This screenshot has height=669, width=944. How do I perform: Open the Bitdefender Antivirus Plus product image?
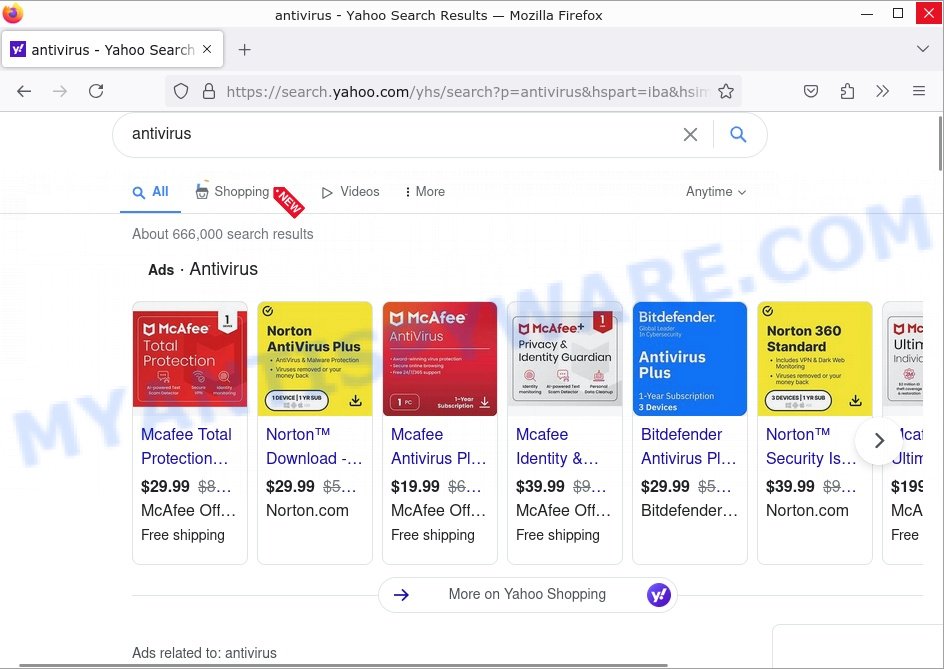[690, 359]
